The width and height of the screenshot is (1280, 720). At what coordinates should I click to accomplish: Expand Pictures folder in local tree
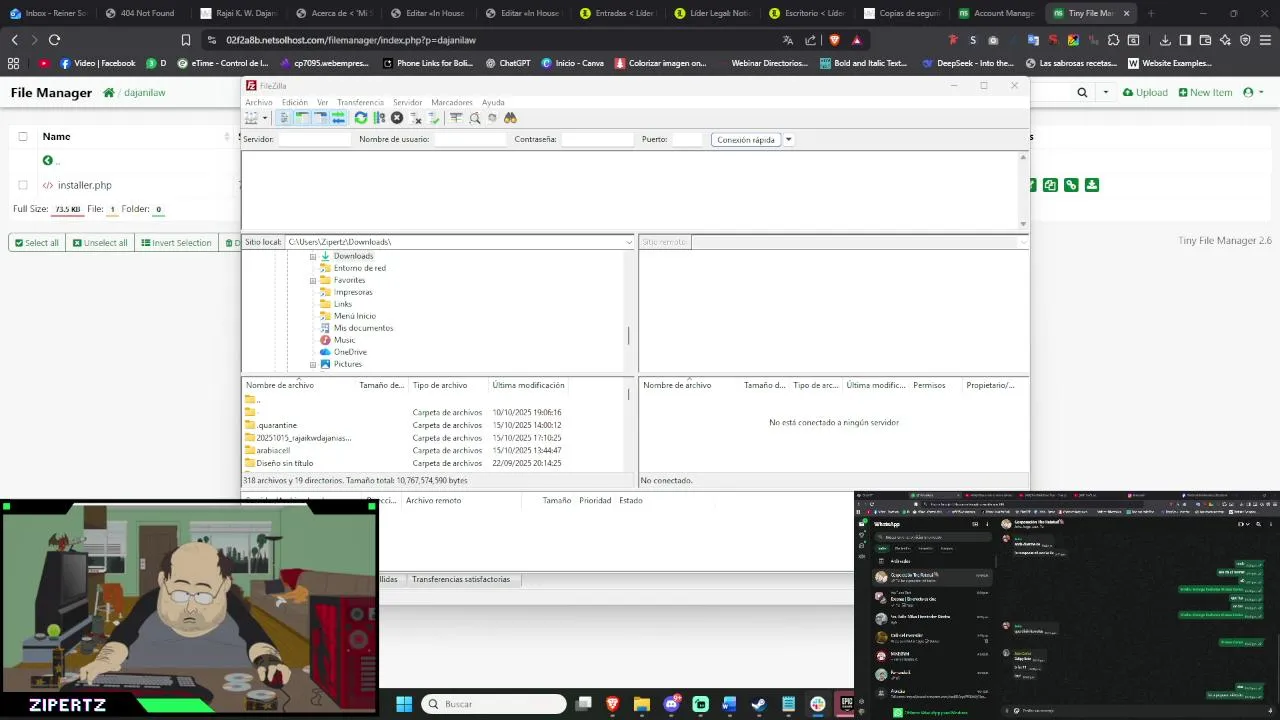(312, 364)
